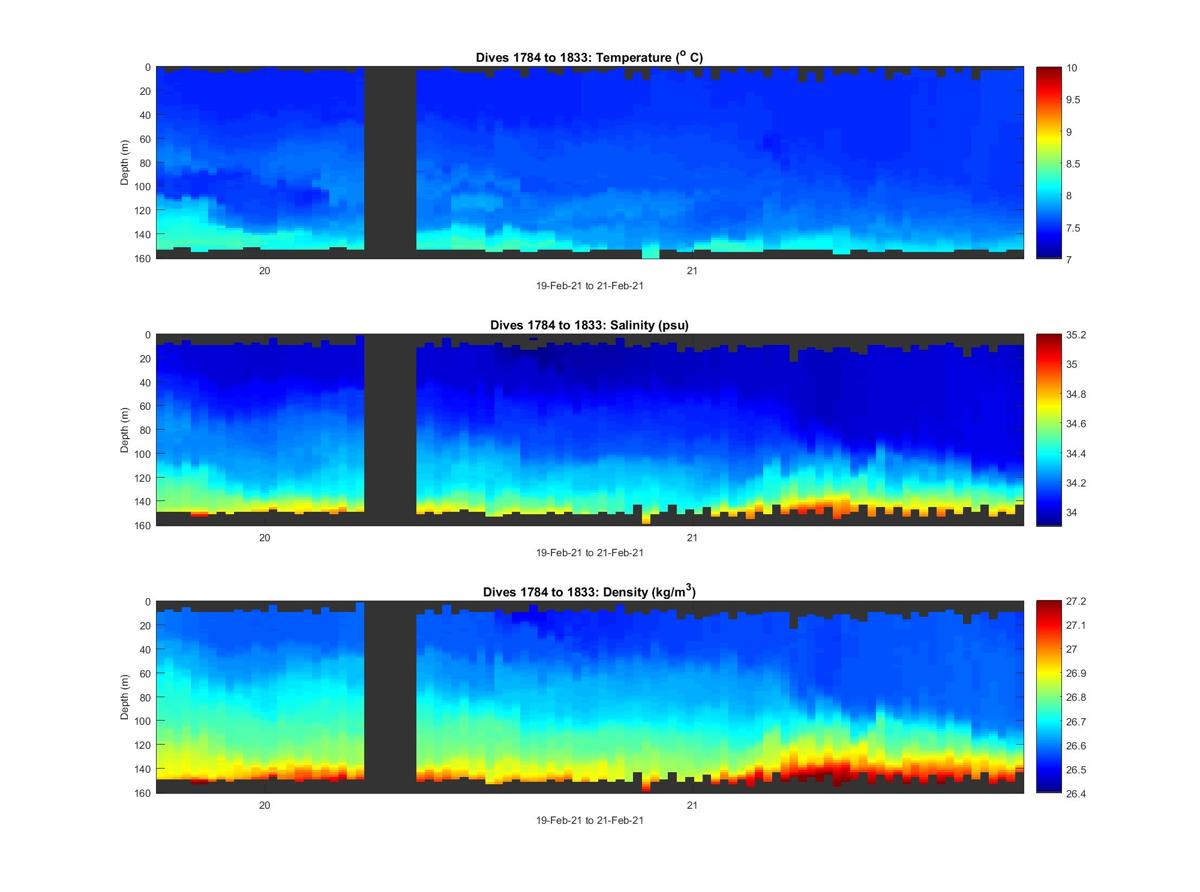The width and height of the screenshot is (1200, 892).
Task: Click the 35 tick on Salinity colorbar
Action: (1073, 365)
